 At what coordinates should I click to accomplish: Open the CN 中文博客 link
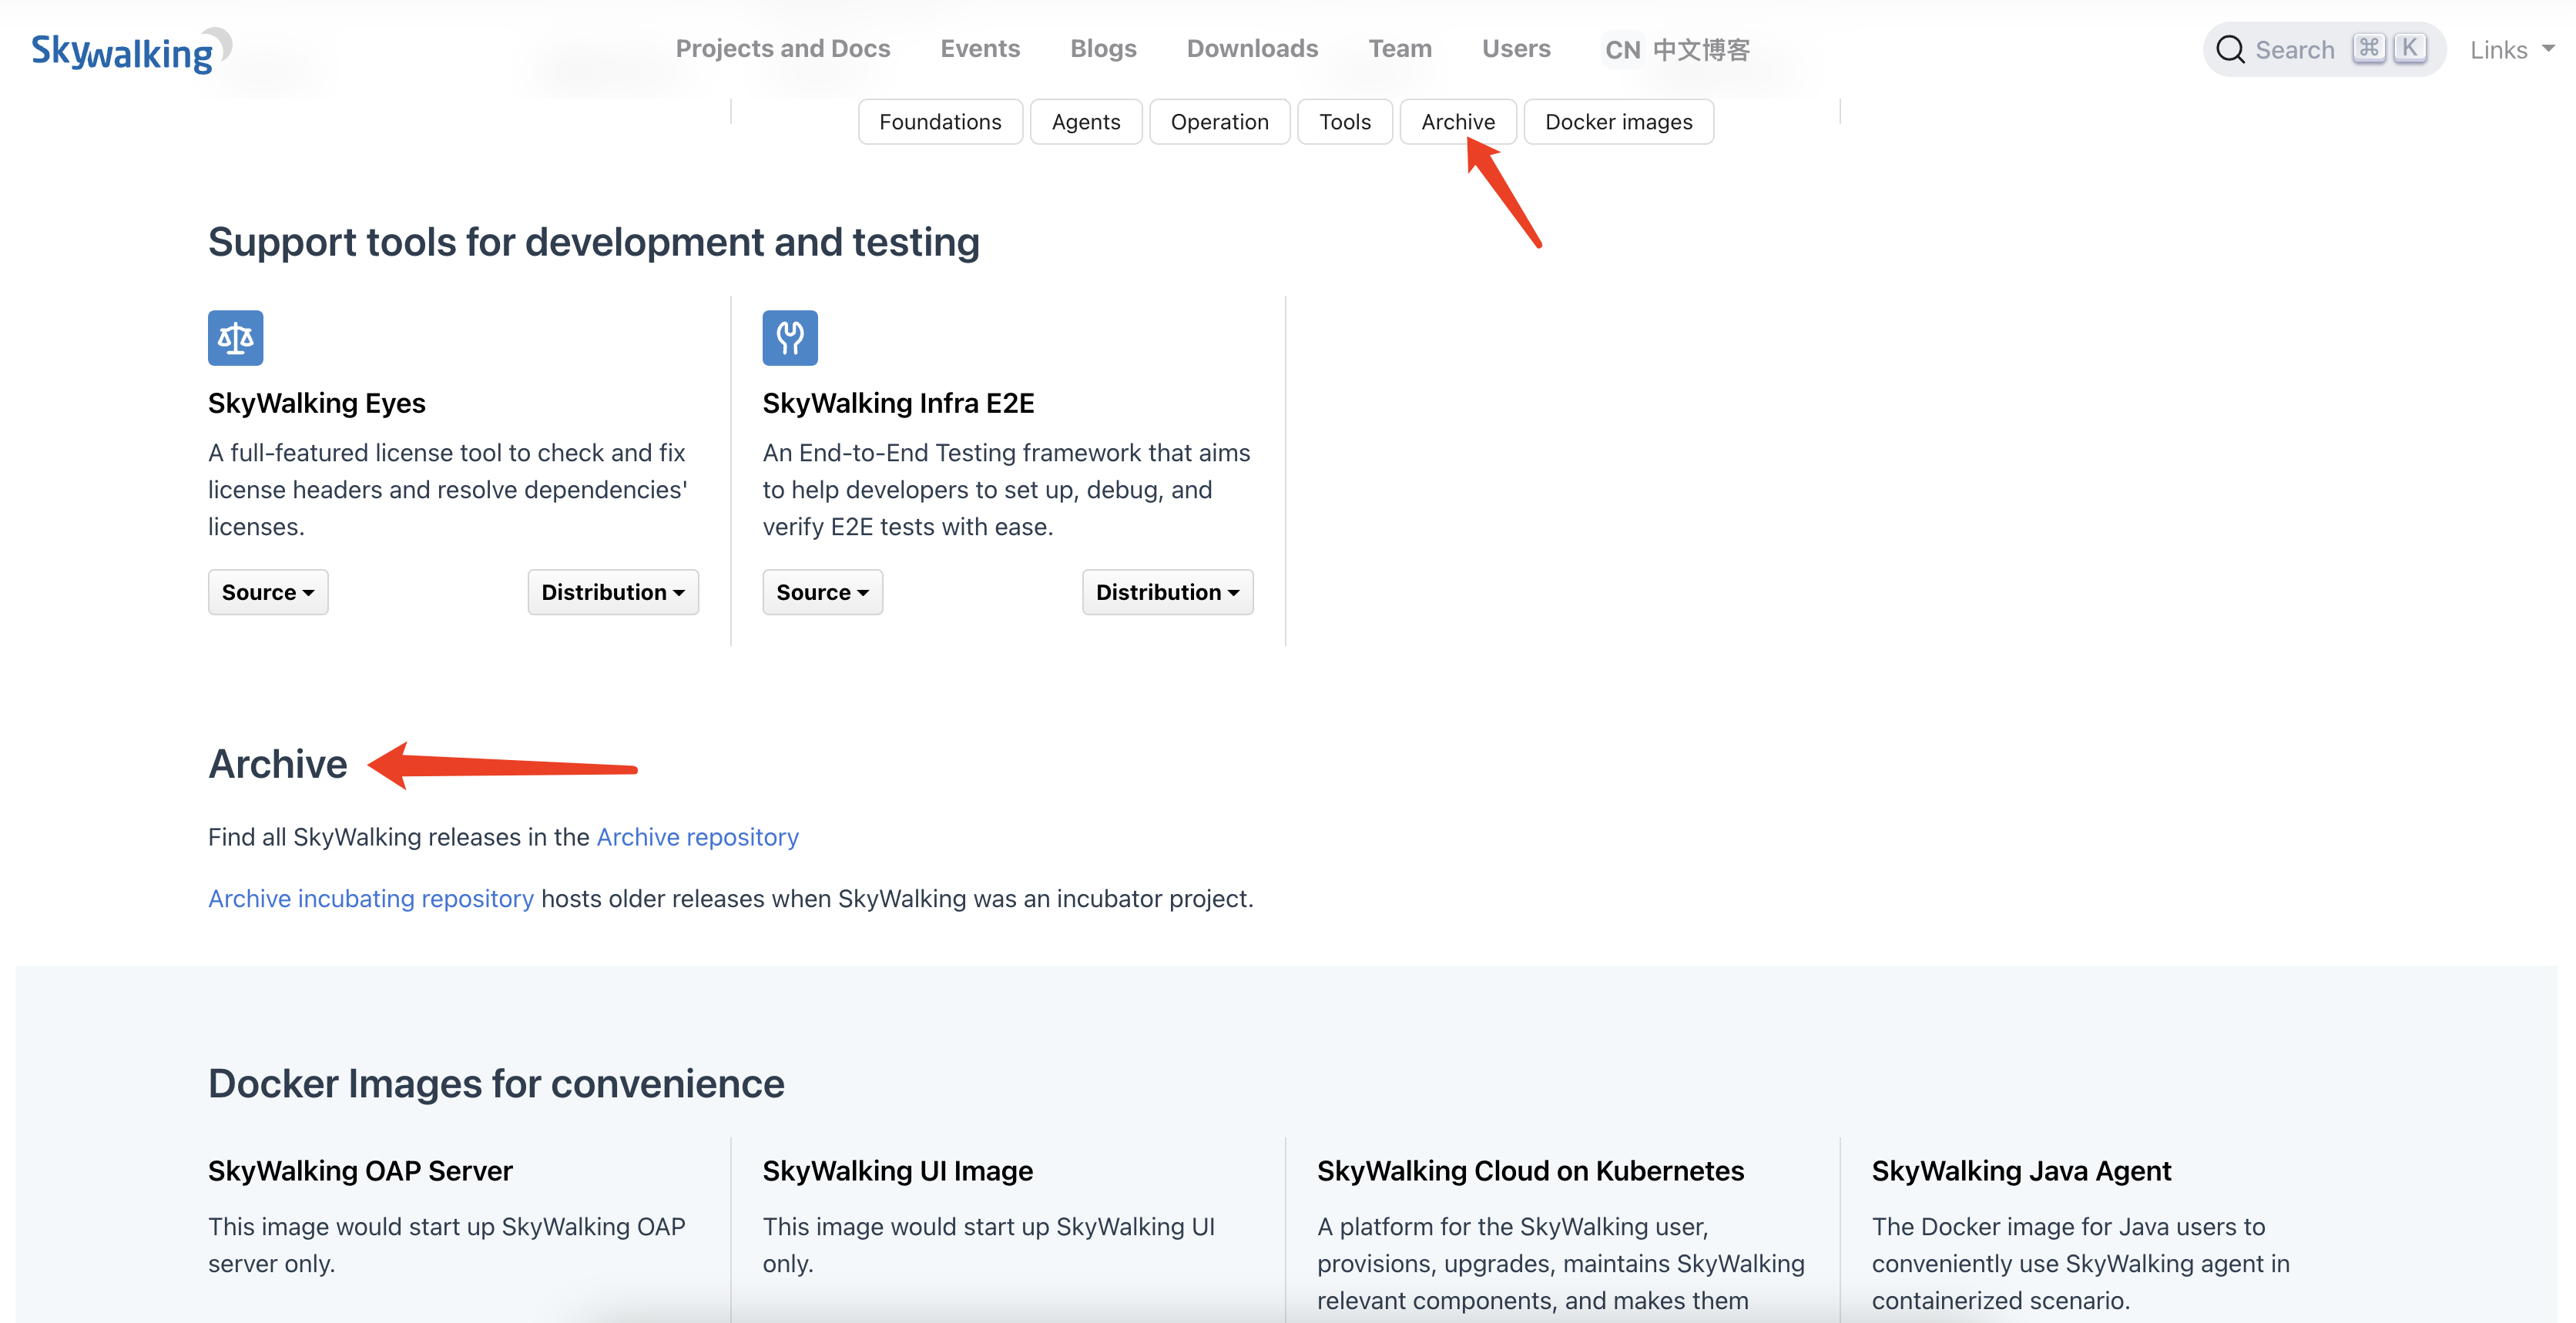point(1677,49)
